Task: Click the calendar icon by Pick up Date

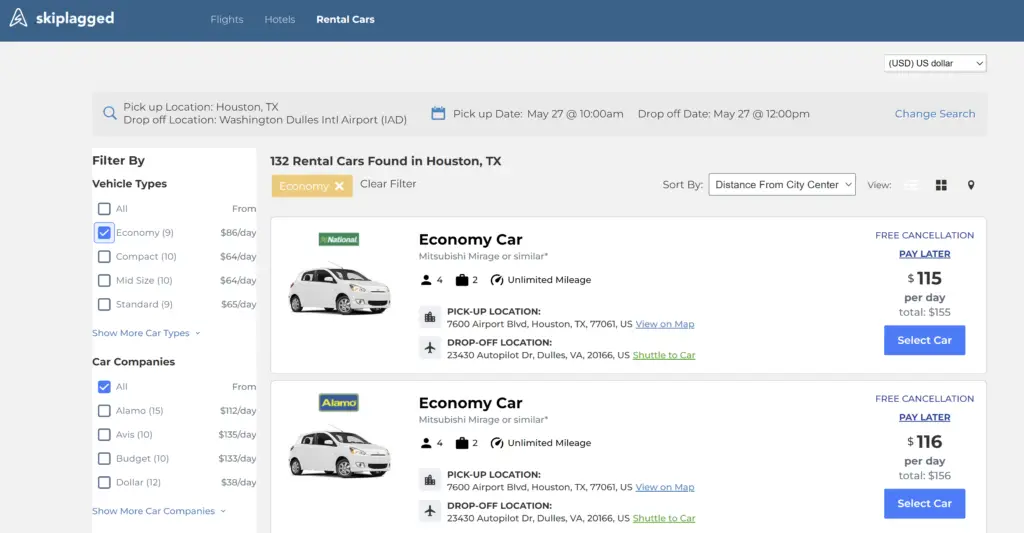Action: tap(438, 113)
